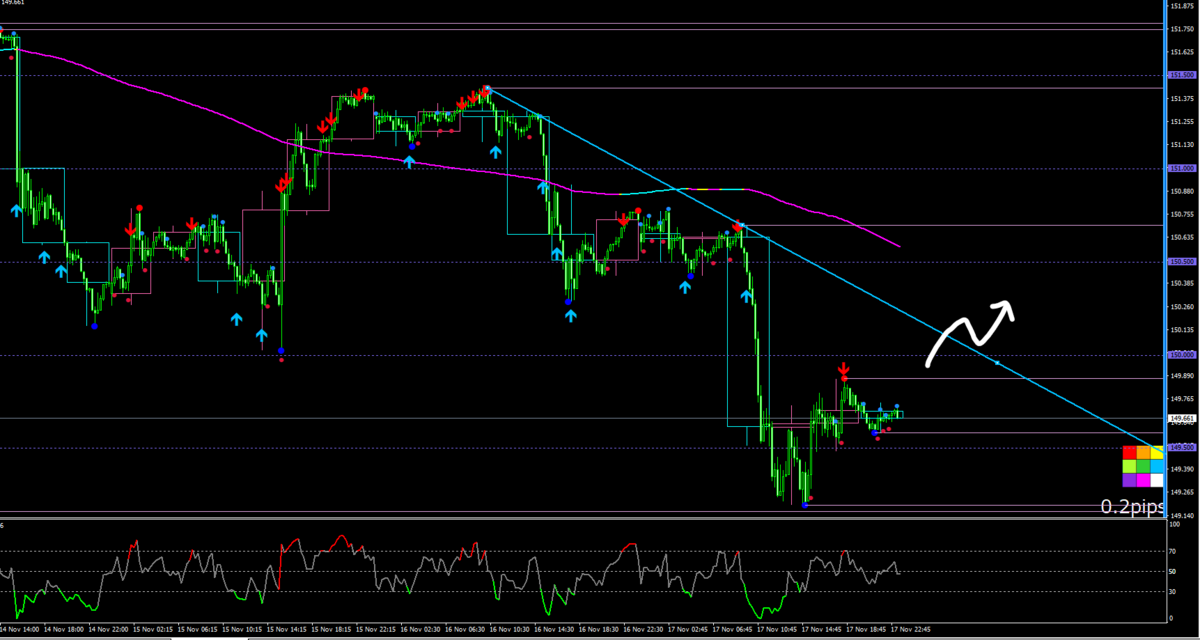Click the highlighted 150.500 price level label

1183,261
